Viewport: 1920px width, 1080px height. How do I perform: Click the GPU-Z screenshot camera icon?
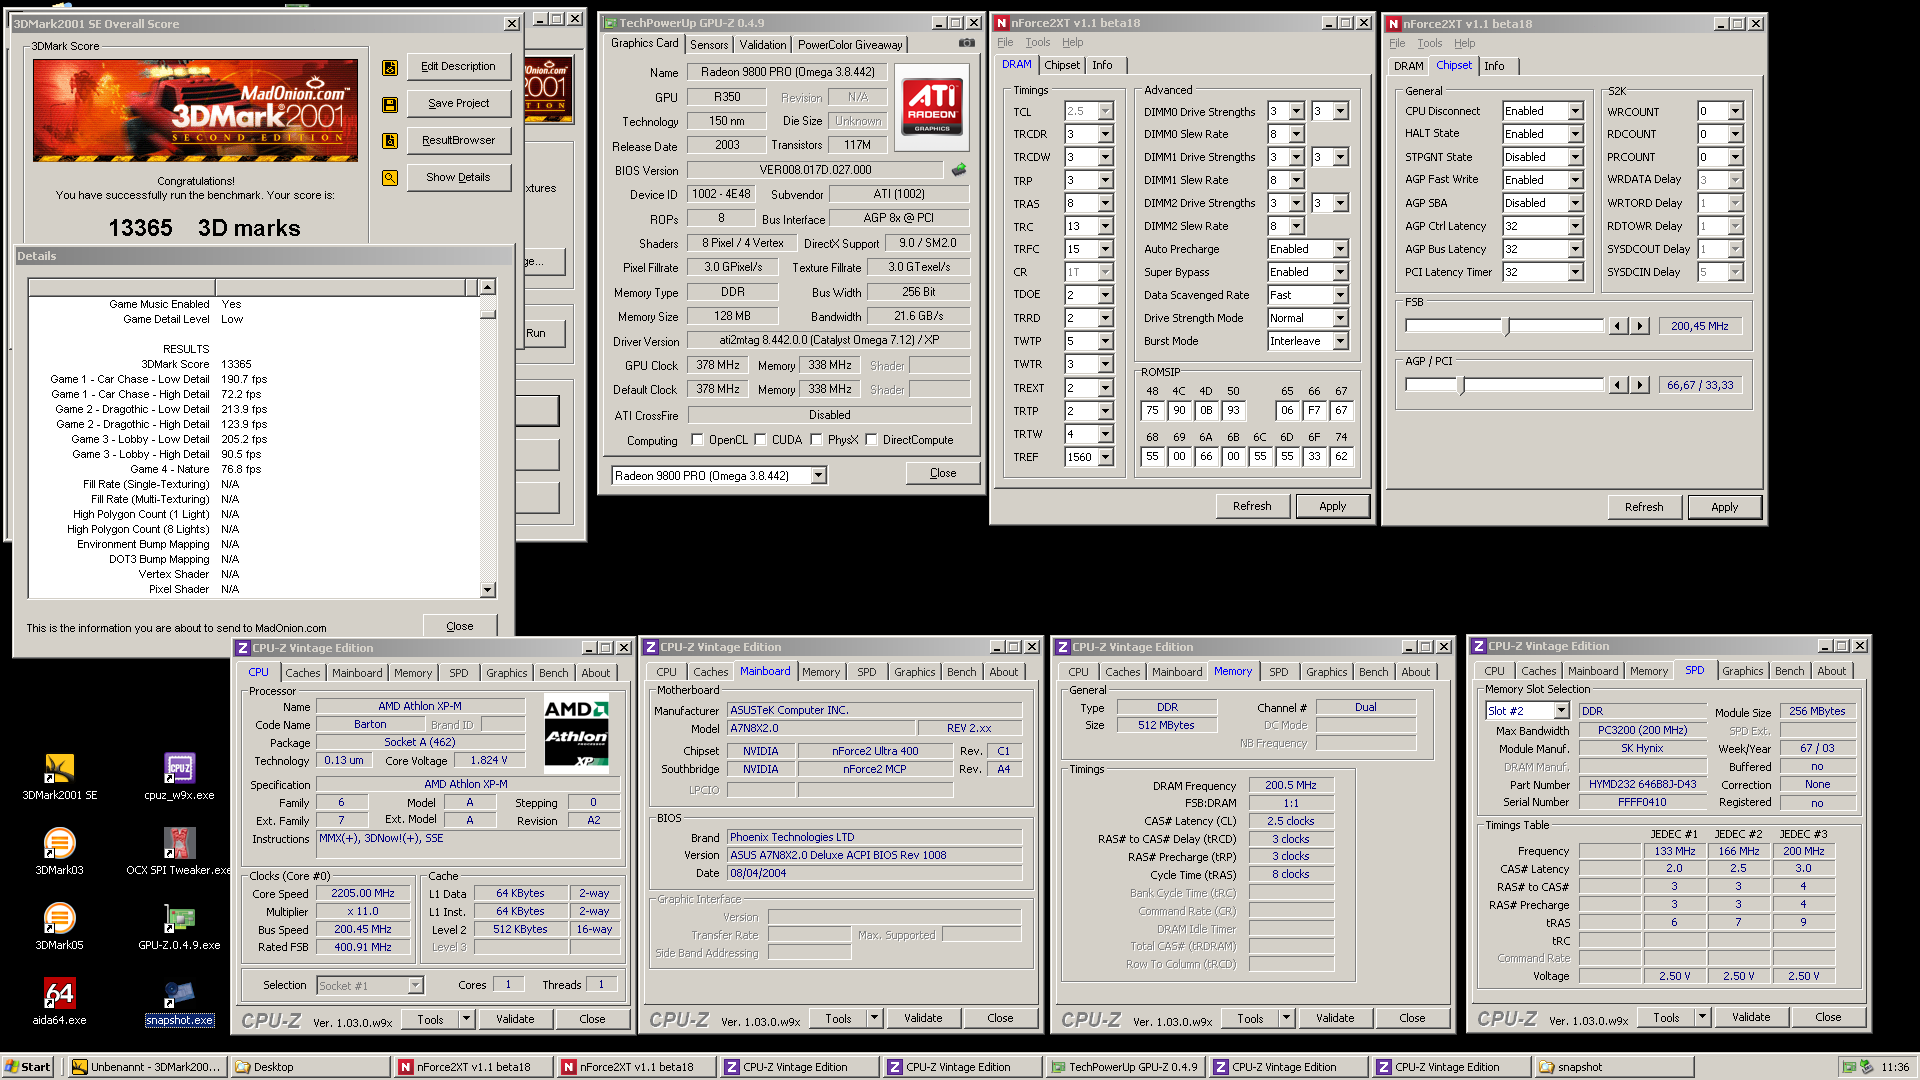[966, 43]
